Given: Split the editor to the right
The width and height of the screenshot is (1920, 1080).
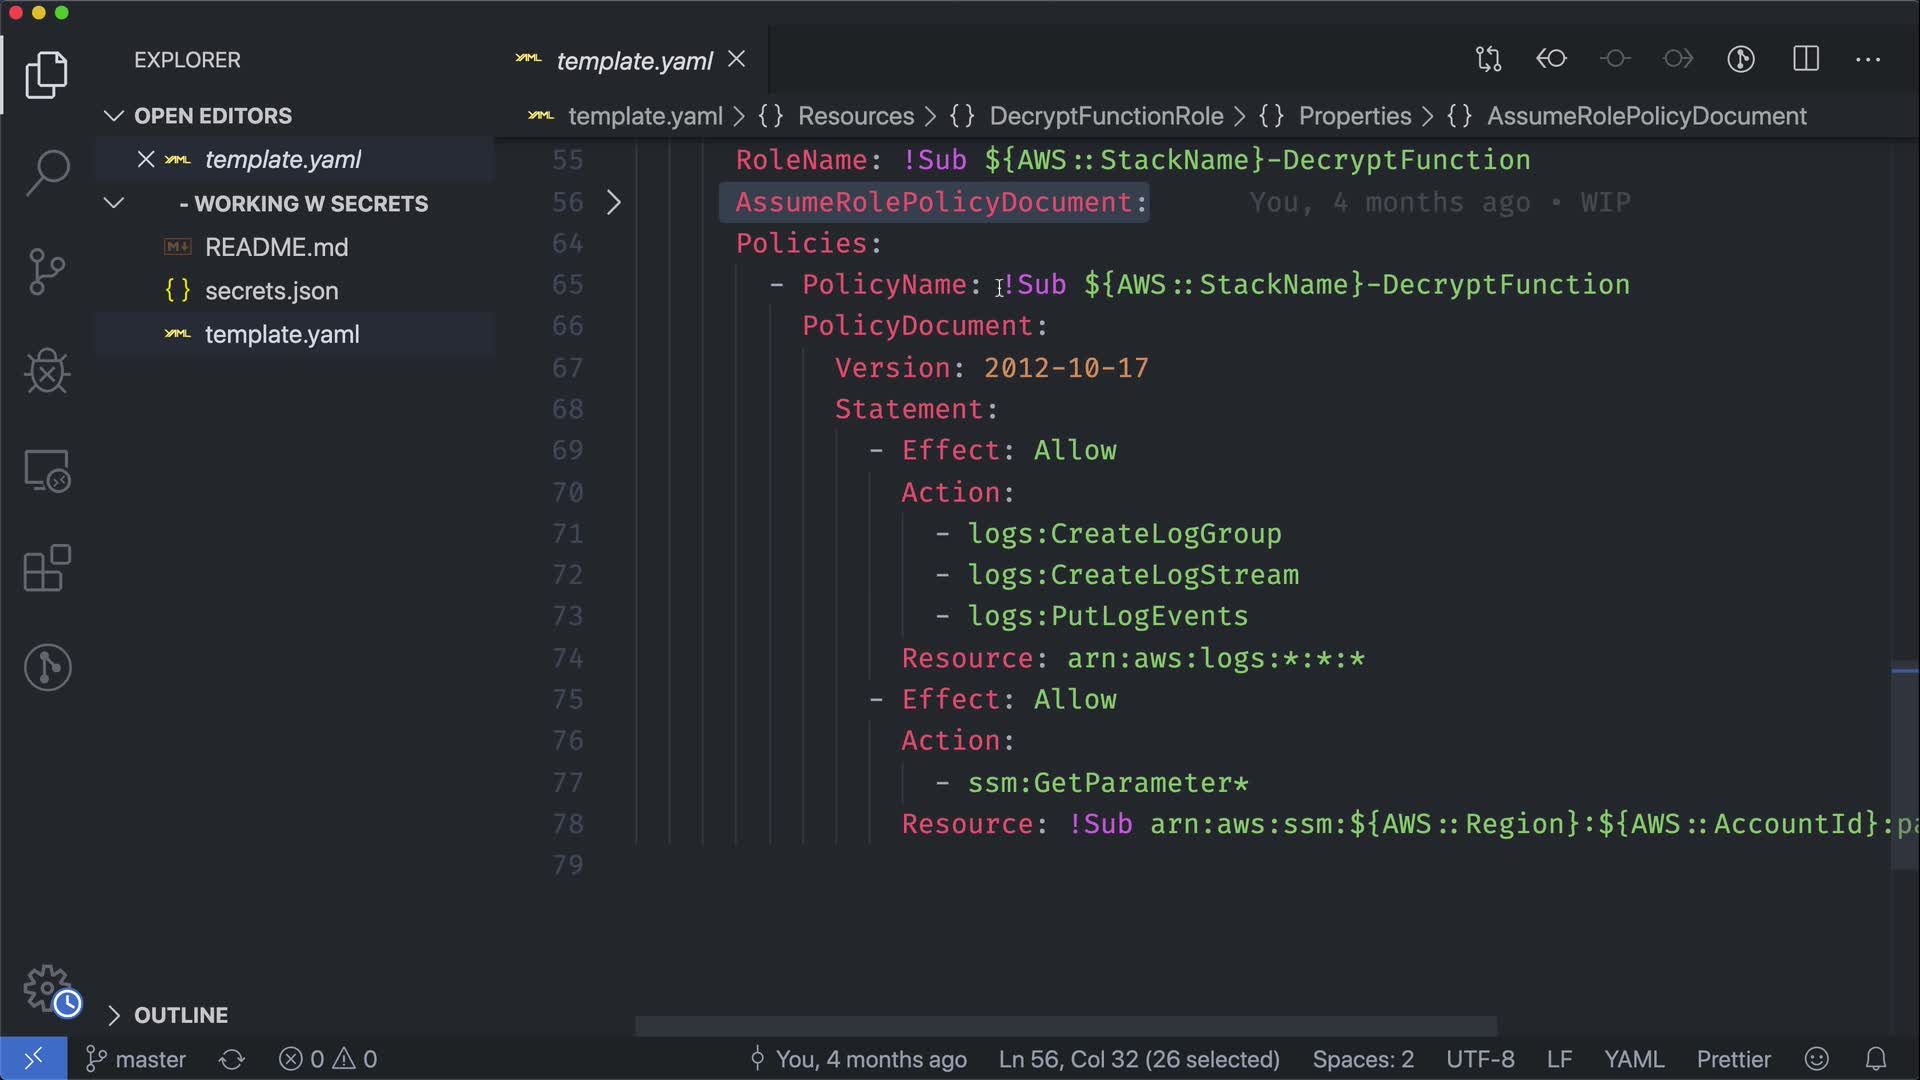Looking at the screenshot, I should tap(1806, 60).
